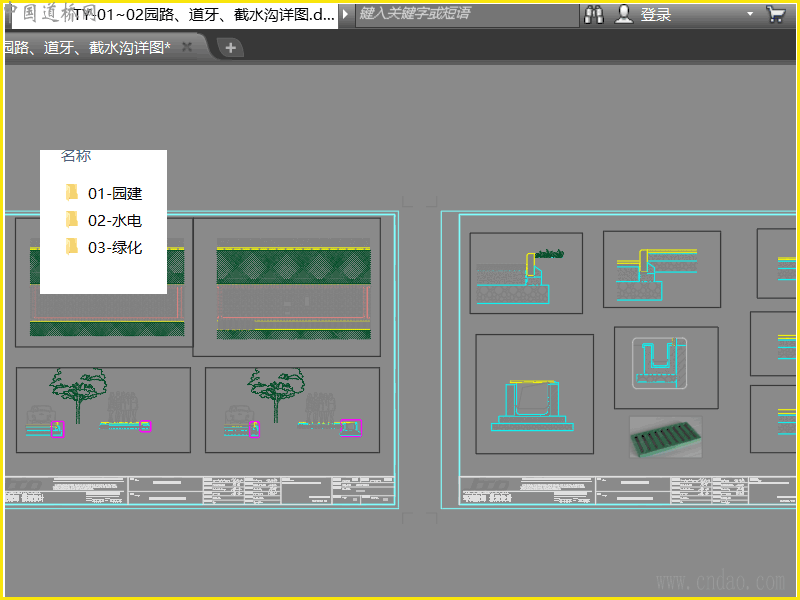Open the shopping cart icon
This screenshot has width=800, height=600.
(x=776, y=14)
